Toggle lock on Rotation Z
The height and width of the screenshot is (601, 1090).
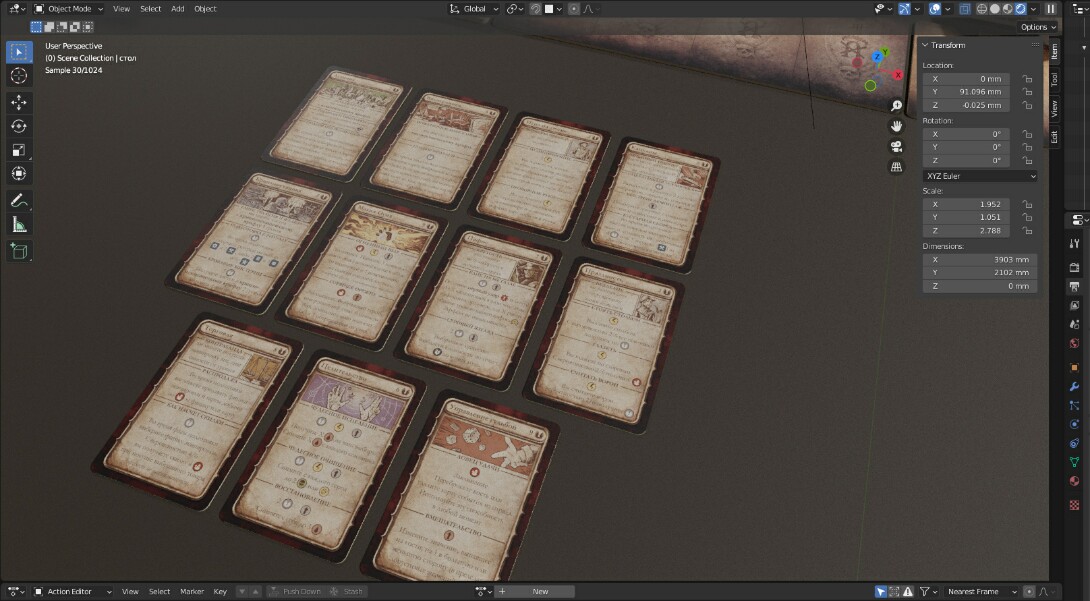point(1027,160)
